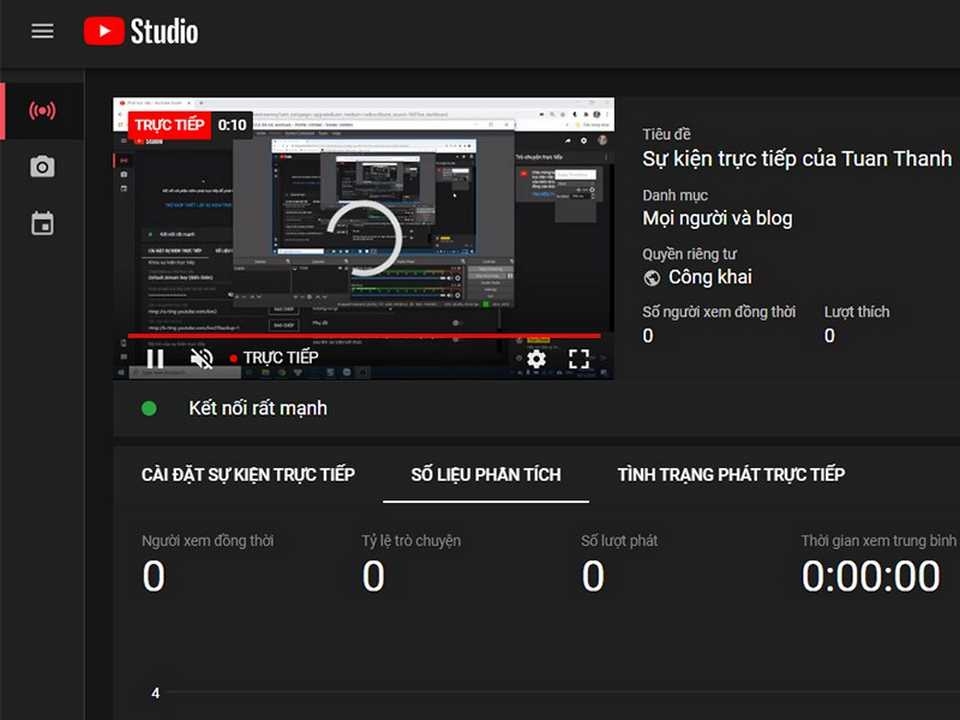Enter fullscreen mode in the preview player
Image resolution: width=960 pixels, height=720 pixels.
[x=578, y=358]
